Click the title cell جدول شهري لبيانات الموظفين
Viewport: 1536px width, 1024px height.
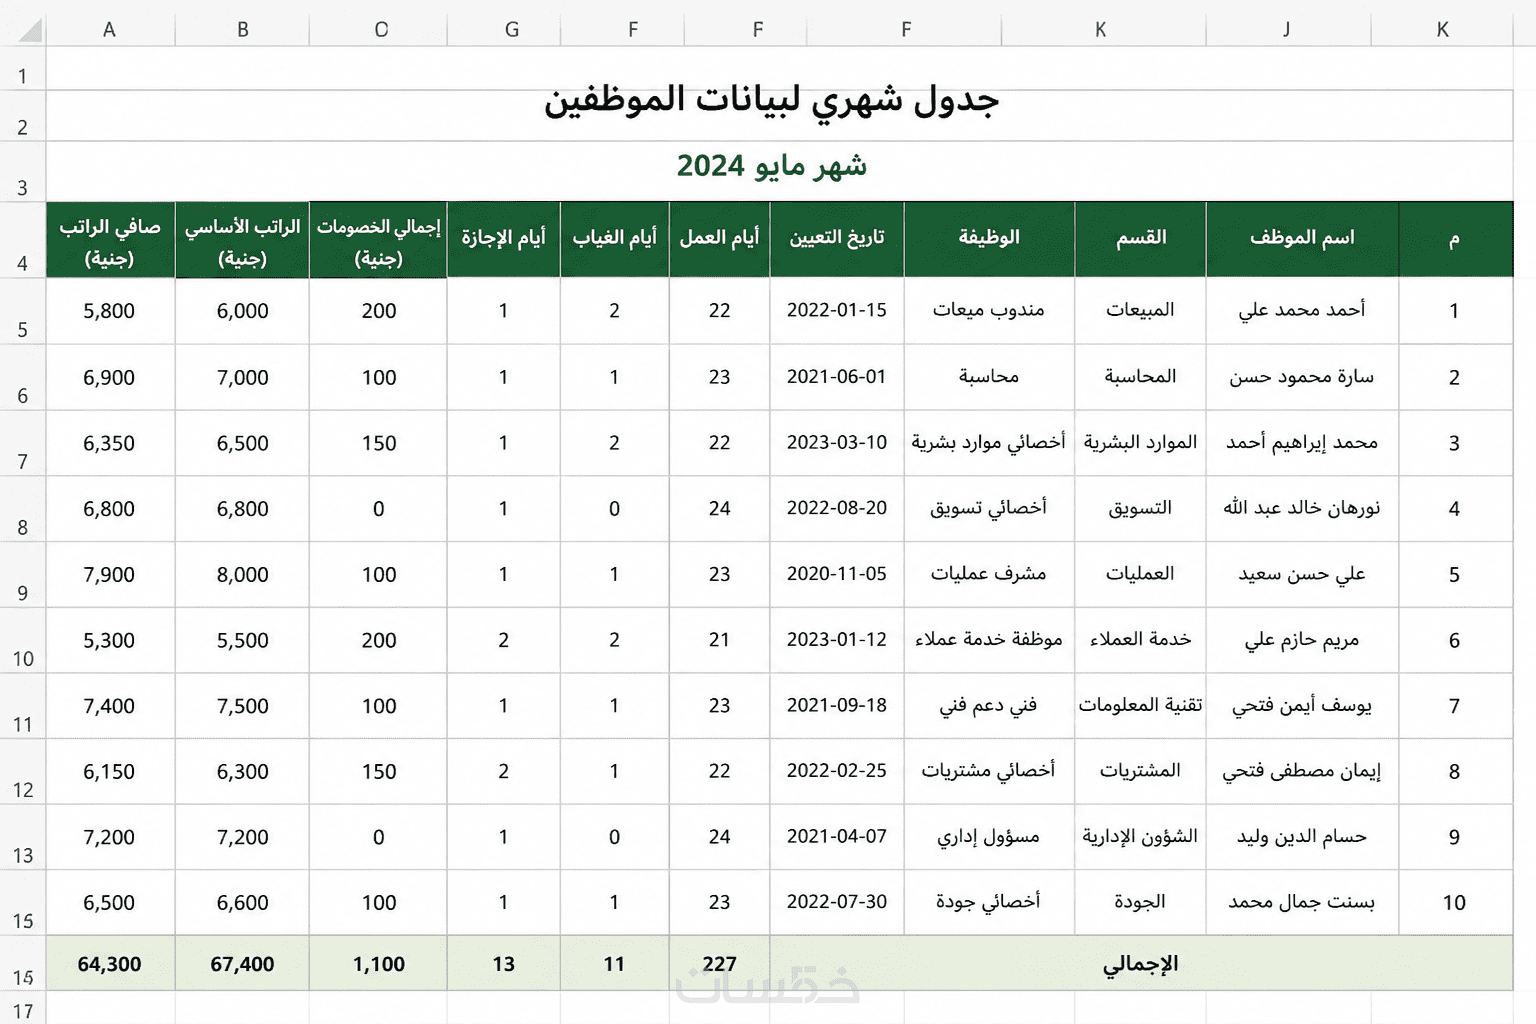tap(779, 100)
